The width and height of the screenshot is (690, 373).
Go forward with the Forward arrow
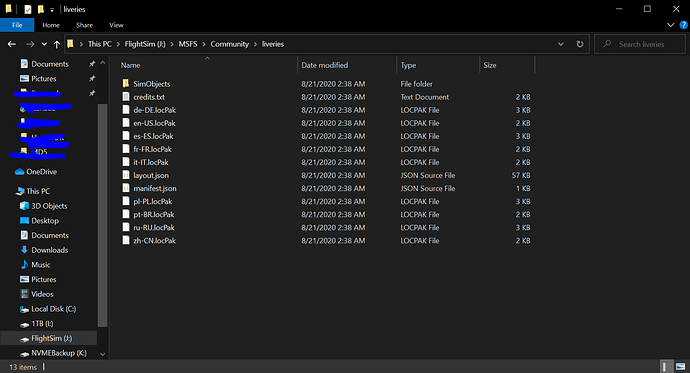pos(30,44)
